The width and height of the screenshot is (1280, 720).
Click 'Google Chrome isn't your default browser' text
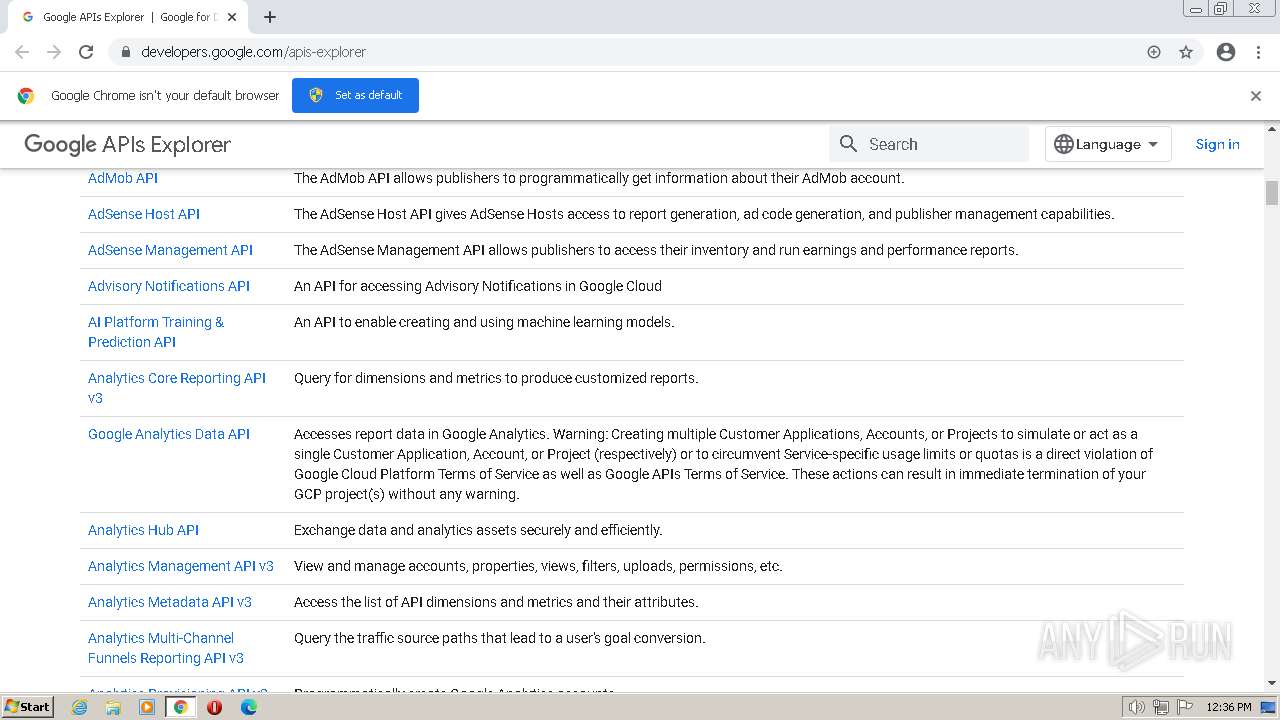pos(165,96)
